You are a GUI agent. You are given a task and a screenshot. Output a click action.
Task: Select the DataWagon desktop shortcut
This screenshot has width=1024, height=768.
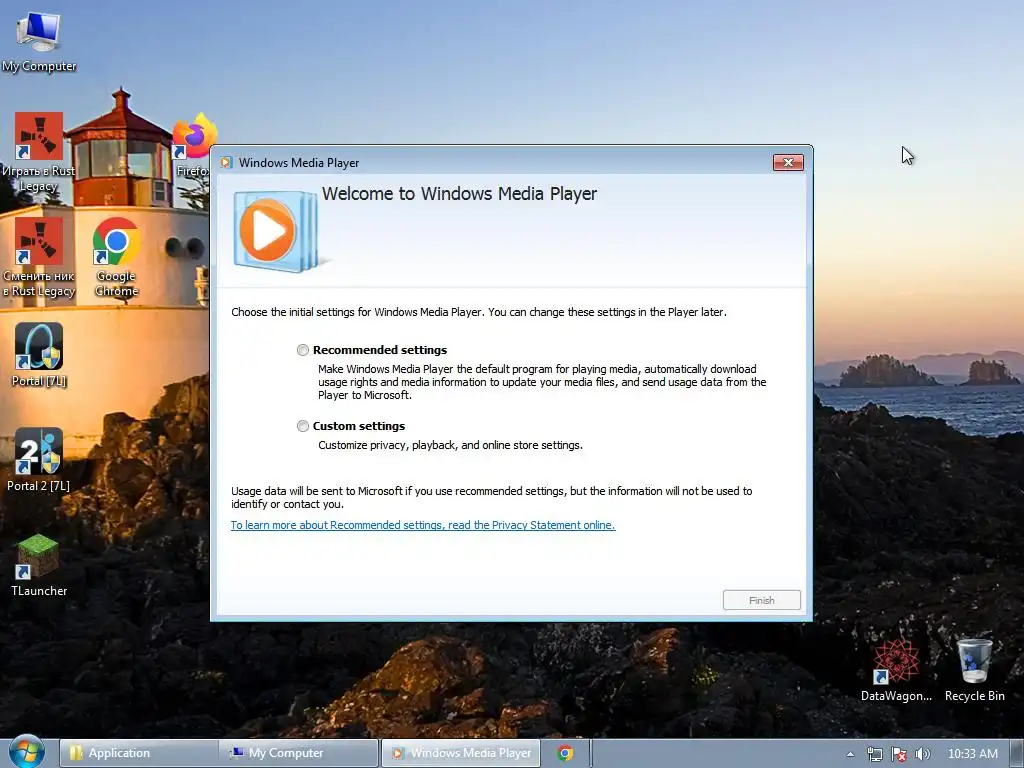(x=896, y=670)
